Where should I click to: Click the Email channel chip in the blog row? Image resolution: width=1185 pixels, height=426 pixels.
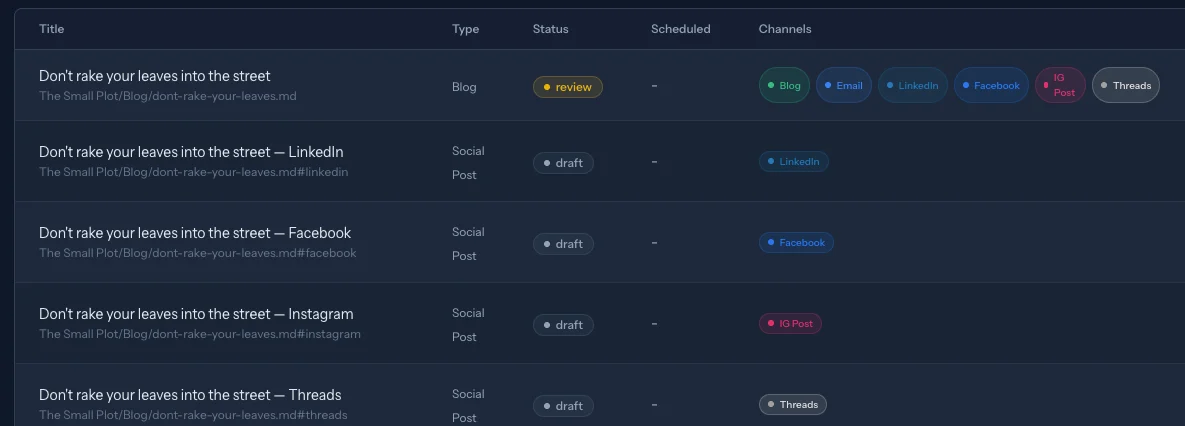[843, 85]
